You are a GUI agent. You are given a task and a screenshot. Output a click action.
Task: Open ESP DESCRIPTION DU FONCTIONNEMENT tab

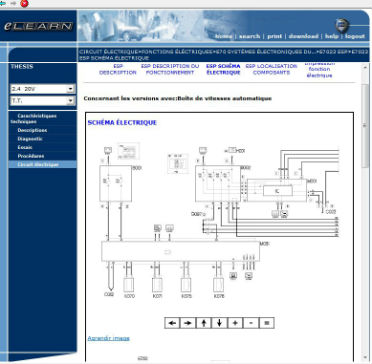click(170, 69)
